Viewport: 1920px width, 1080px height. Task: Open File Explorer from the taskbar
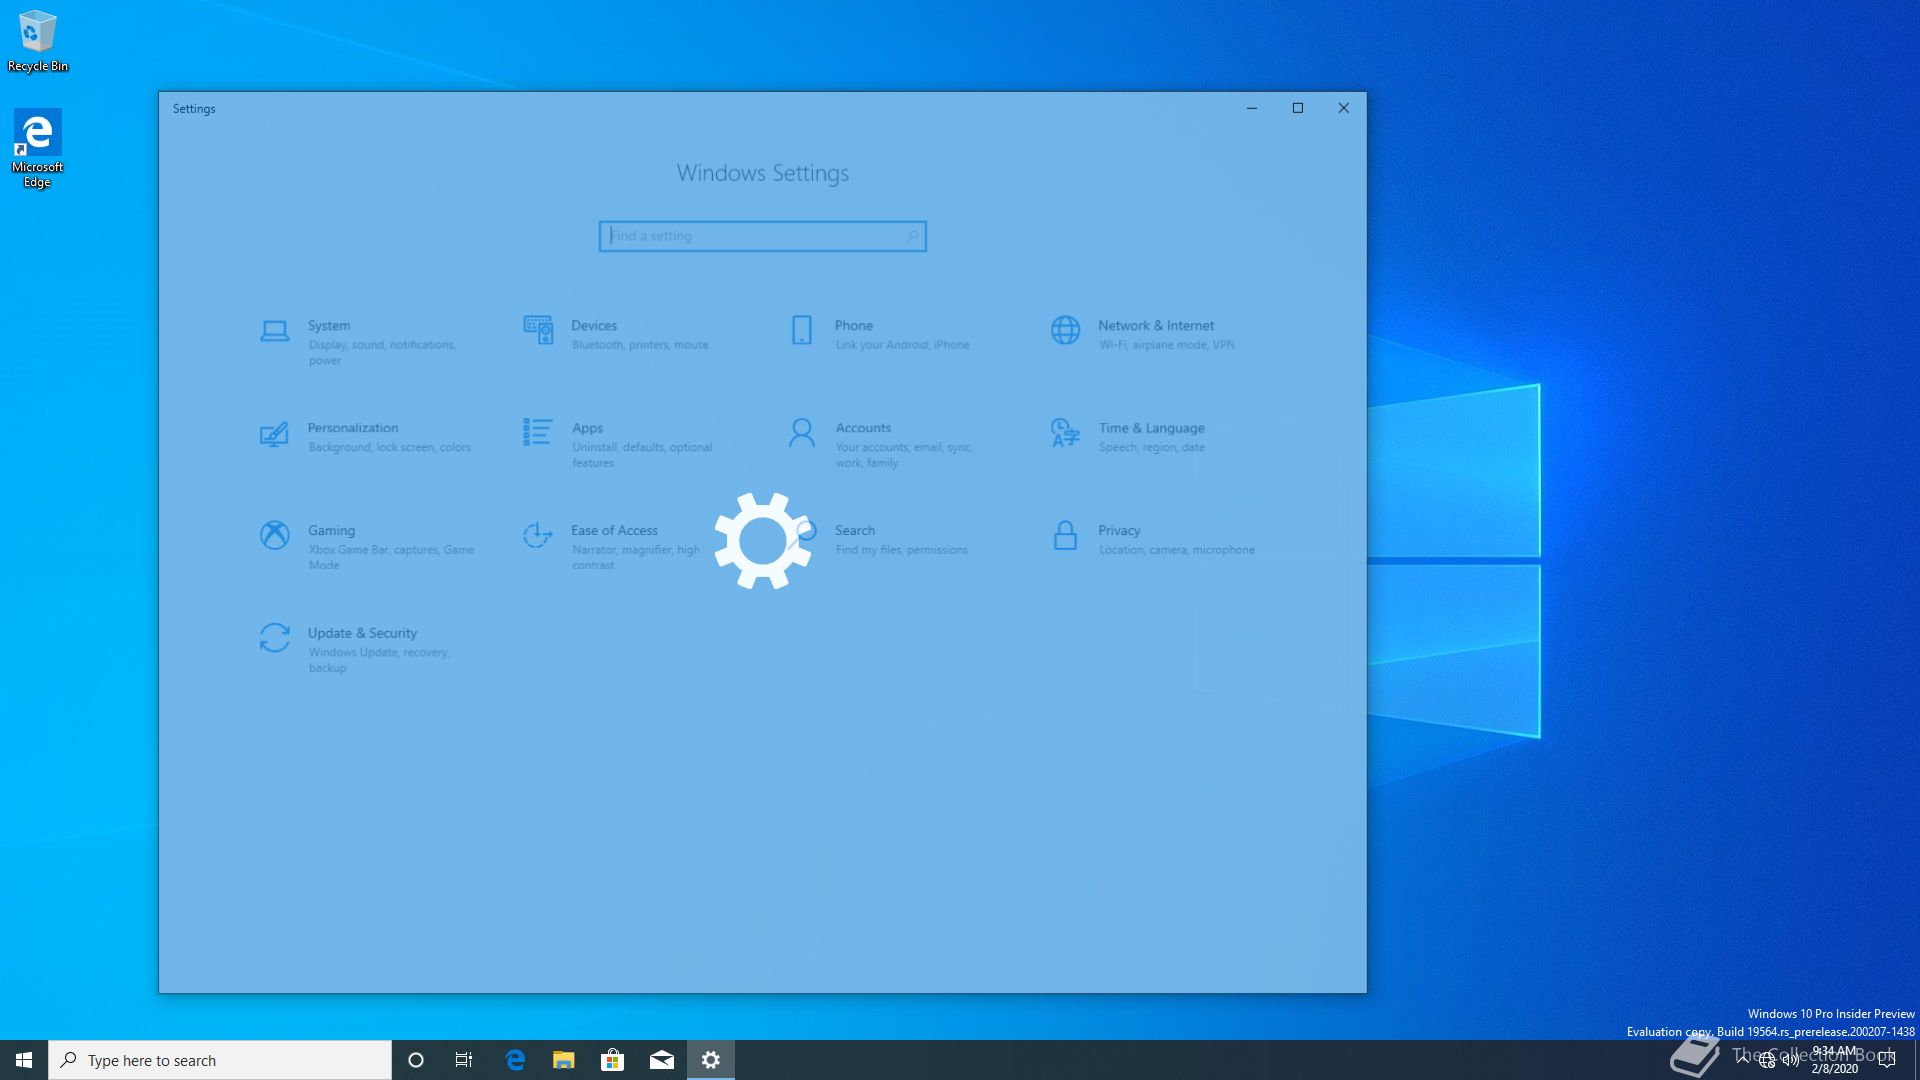click(x=563, y=1060)
